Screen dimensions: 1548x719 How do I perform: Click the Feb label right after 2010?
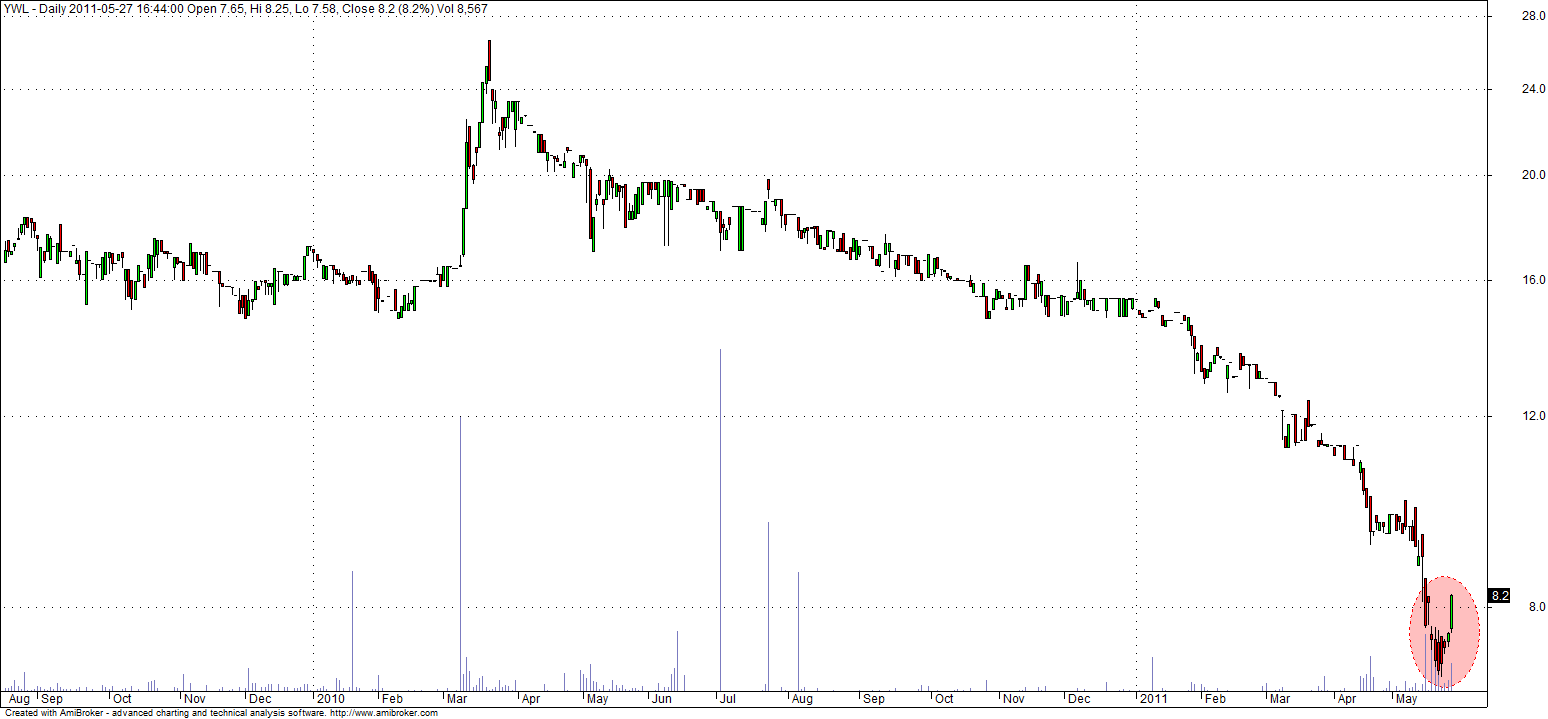391,698
